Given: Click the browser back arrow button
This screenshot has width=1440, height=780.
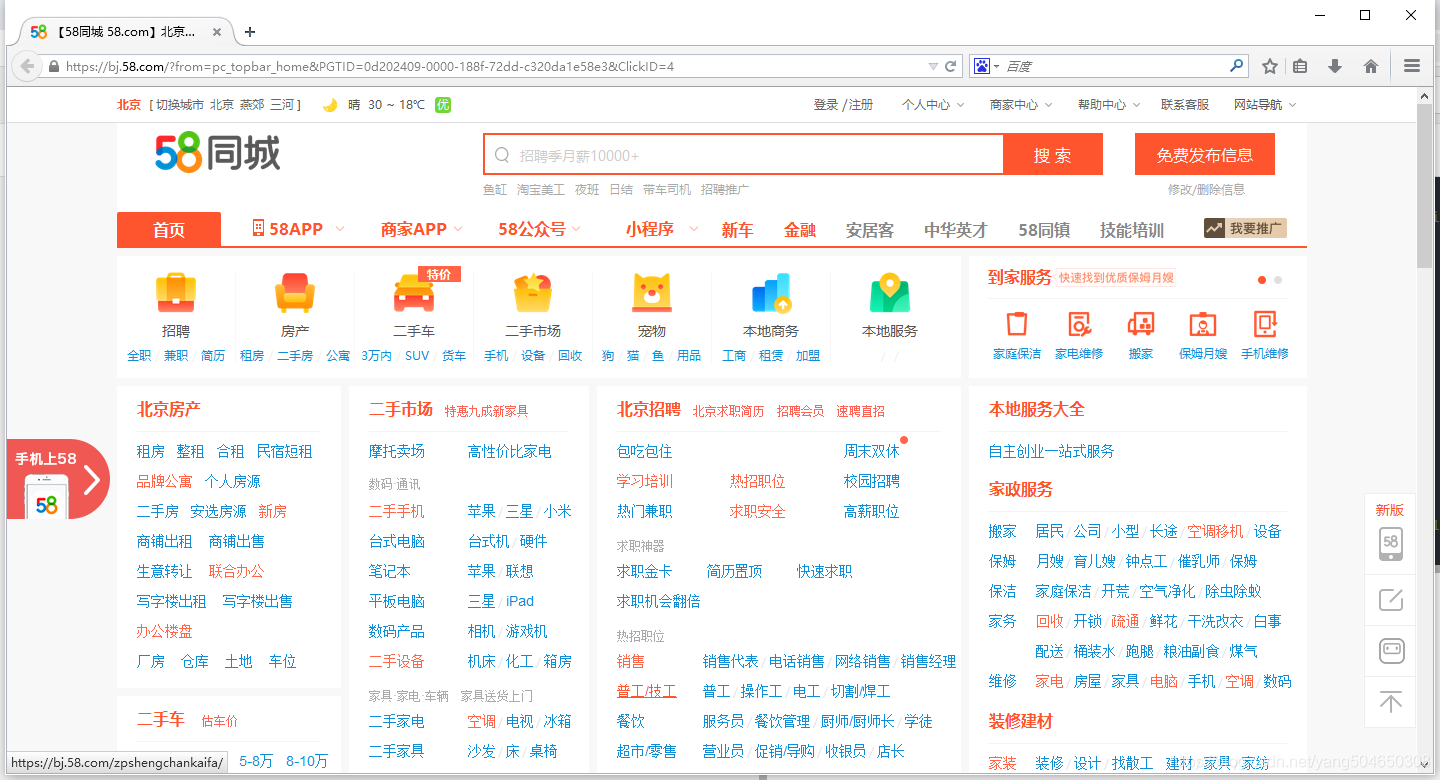Looking at the screenshot, I should (27, 66).
